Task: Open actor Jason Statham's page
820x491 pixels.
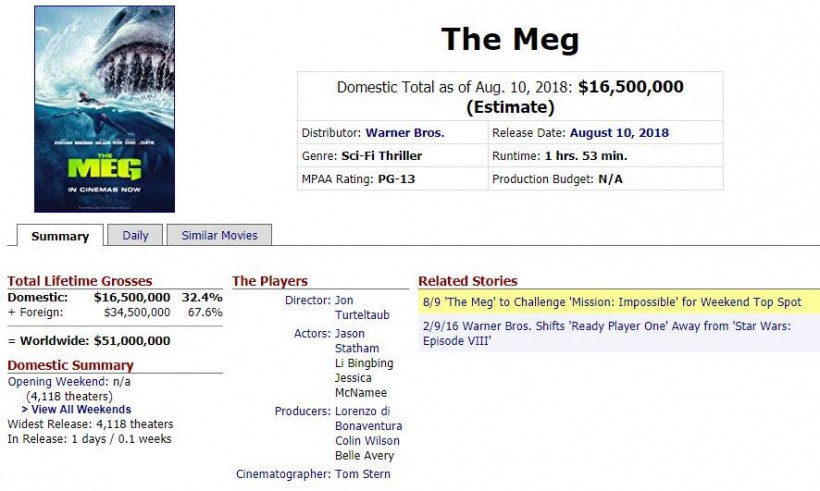Action: (x=357, y=341)
